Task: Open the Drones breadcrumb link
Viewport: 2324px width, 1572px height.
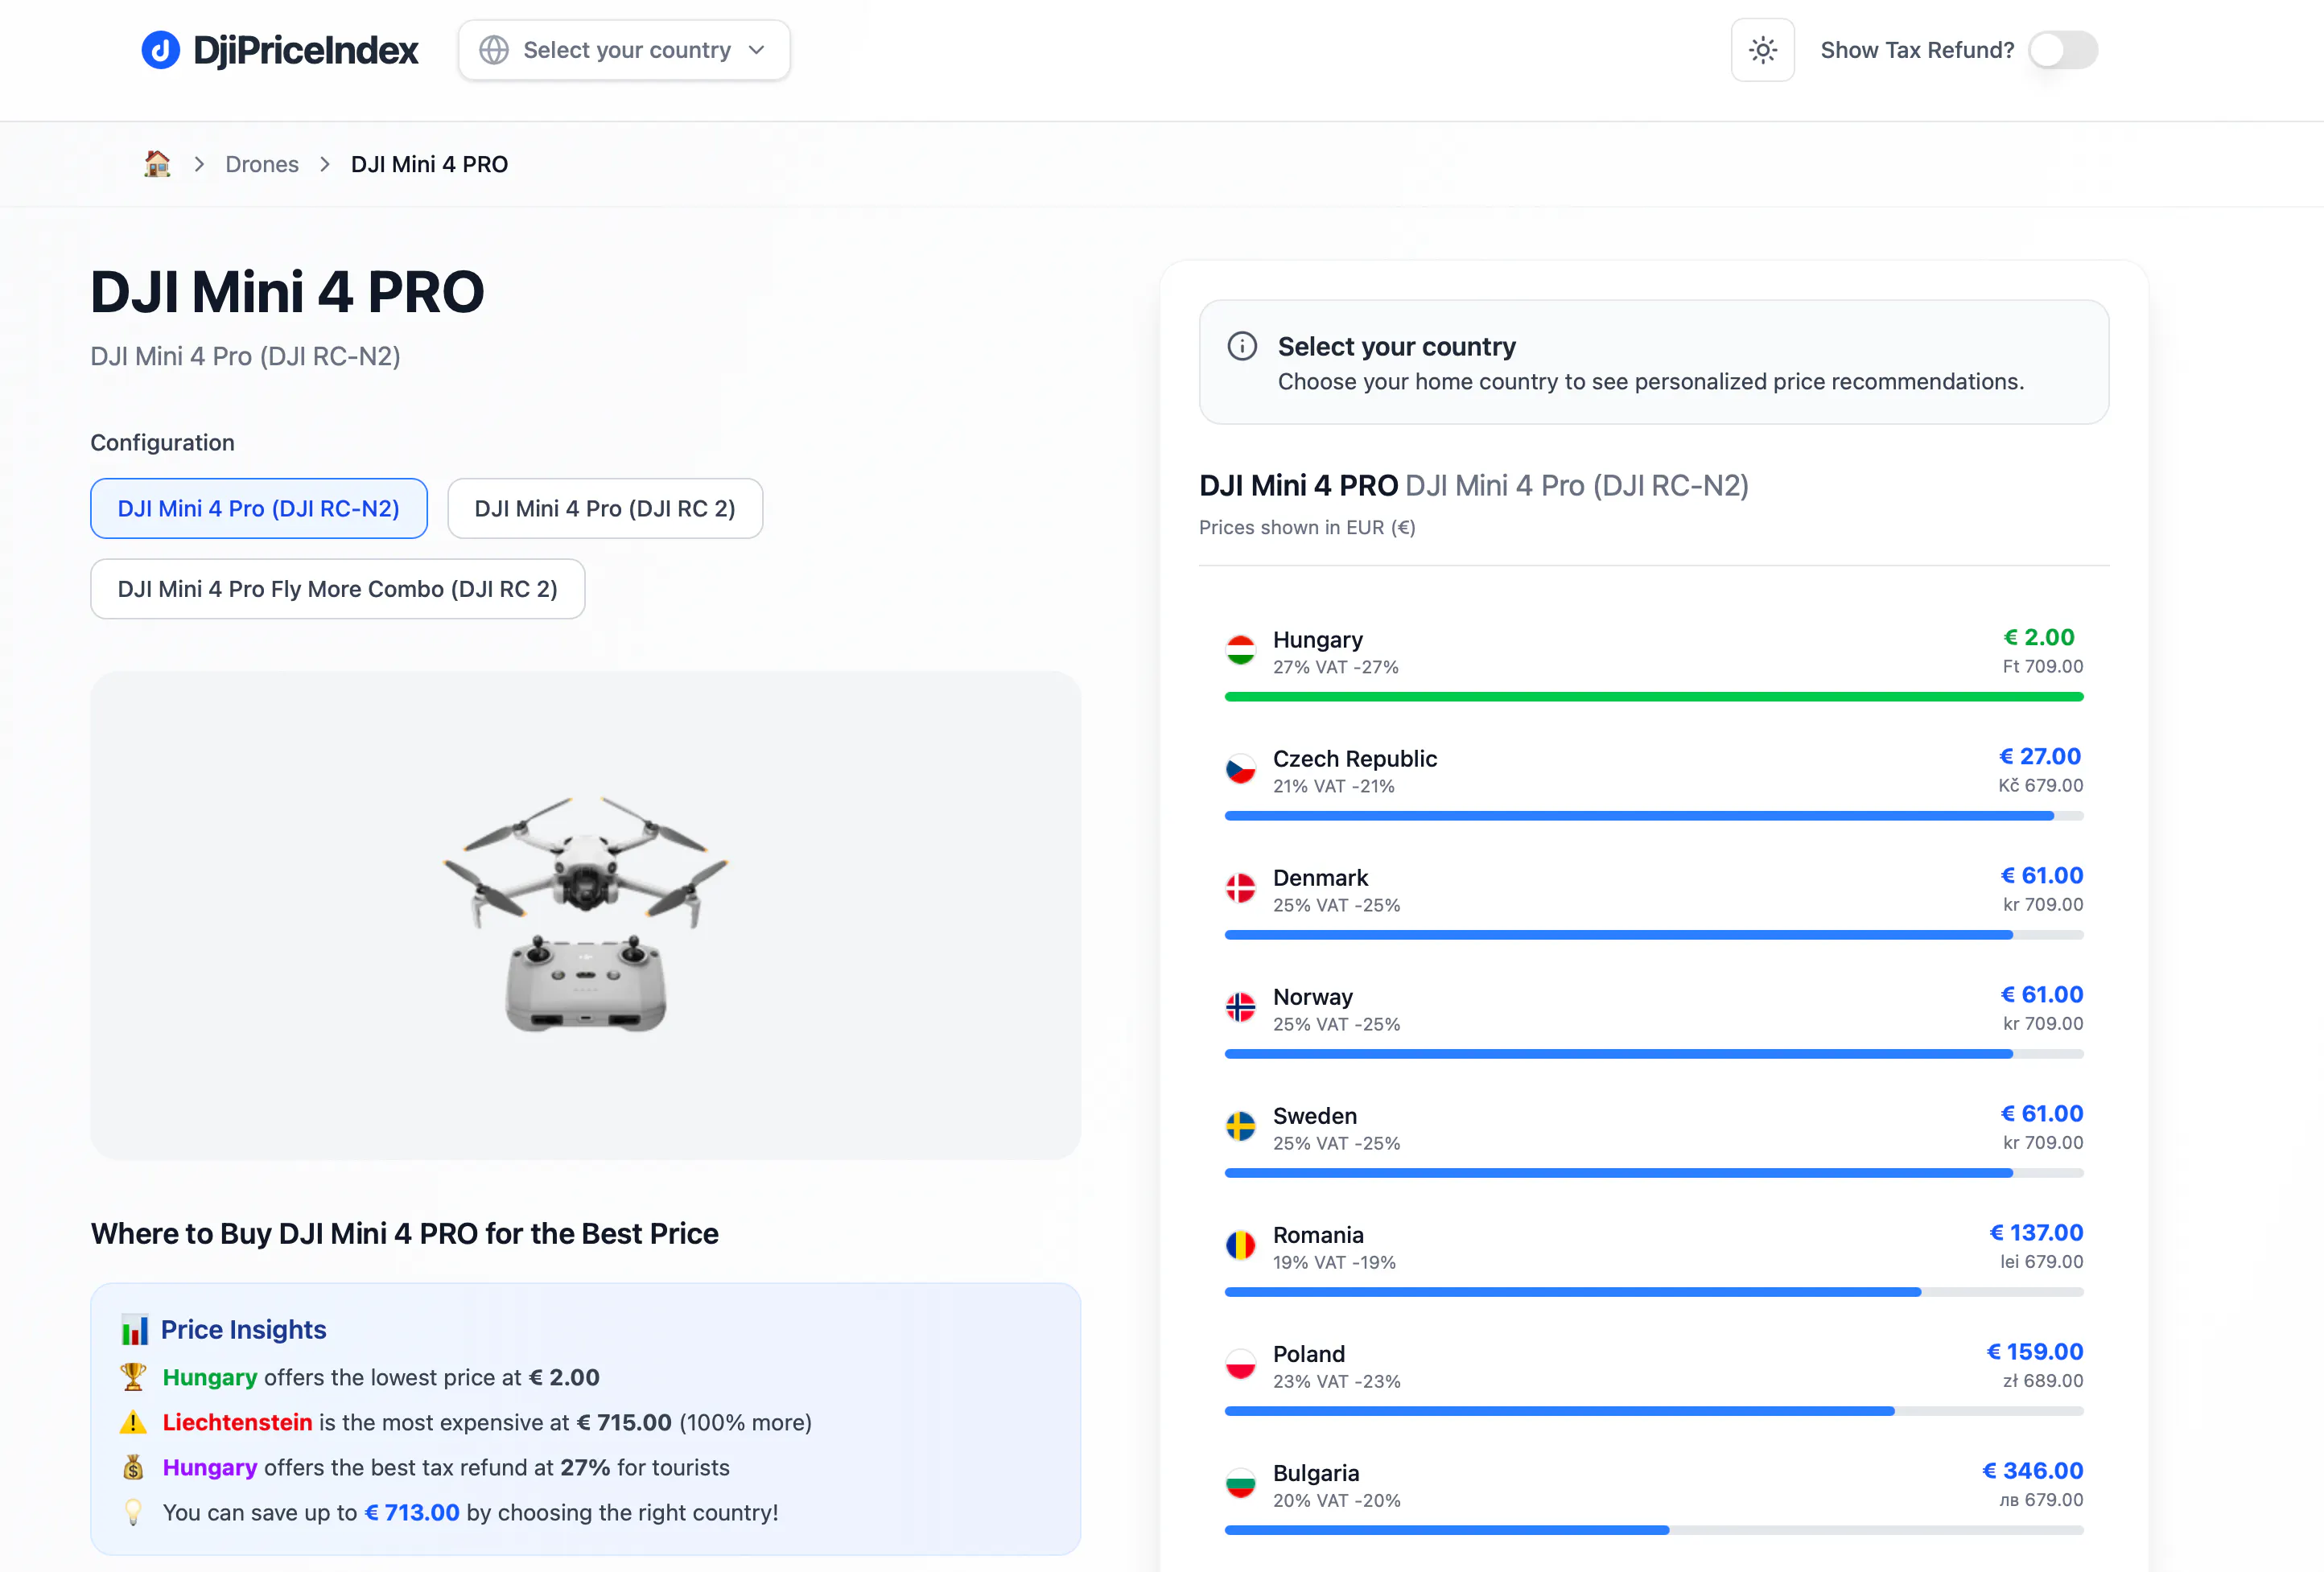Action: point(262,164)
